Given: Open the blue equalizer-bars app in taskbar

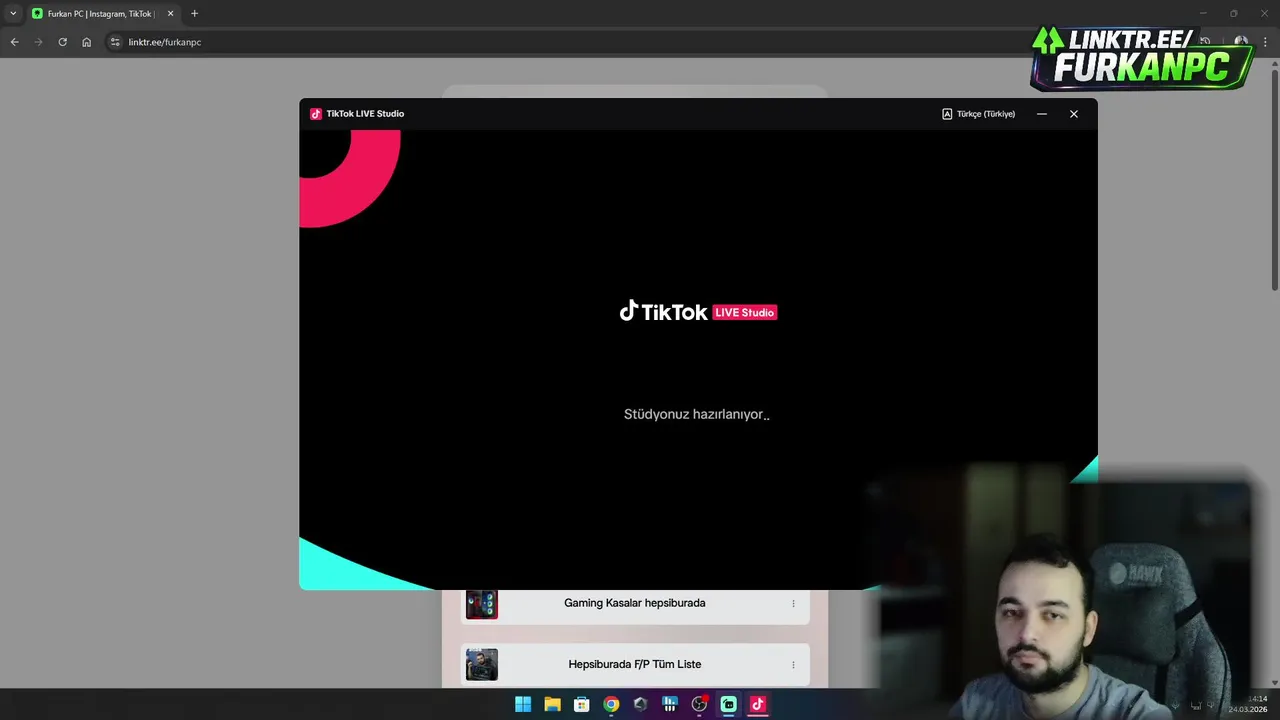Looking at the screenshot, I should click(670, 704).
